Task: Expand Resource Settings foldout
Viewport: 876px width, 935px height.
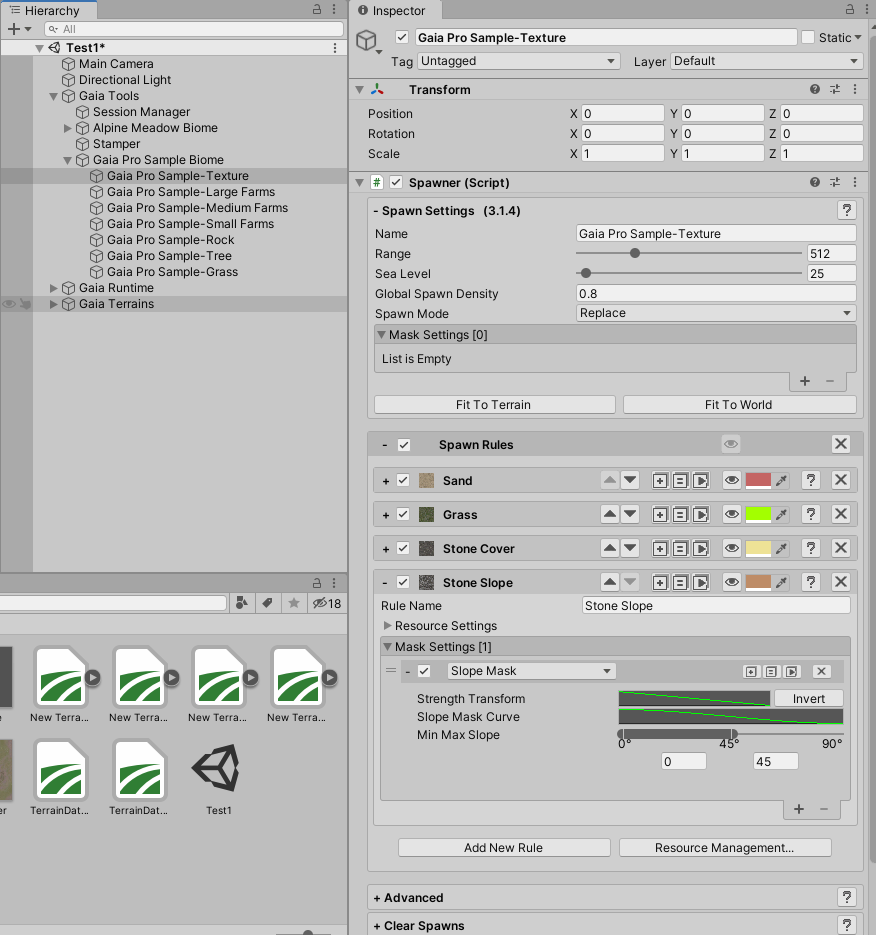Action: 388,626
